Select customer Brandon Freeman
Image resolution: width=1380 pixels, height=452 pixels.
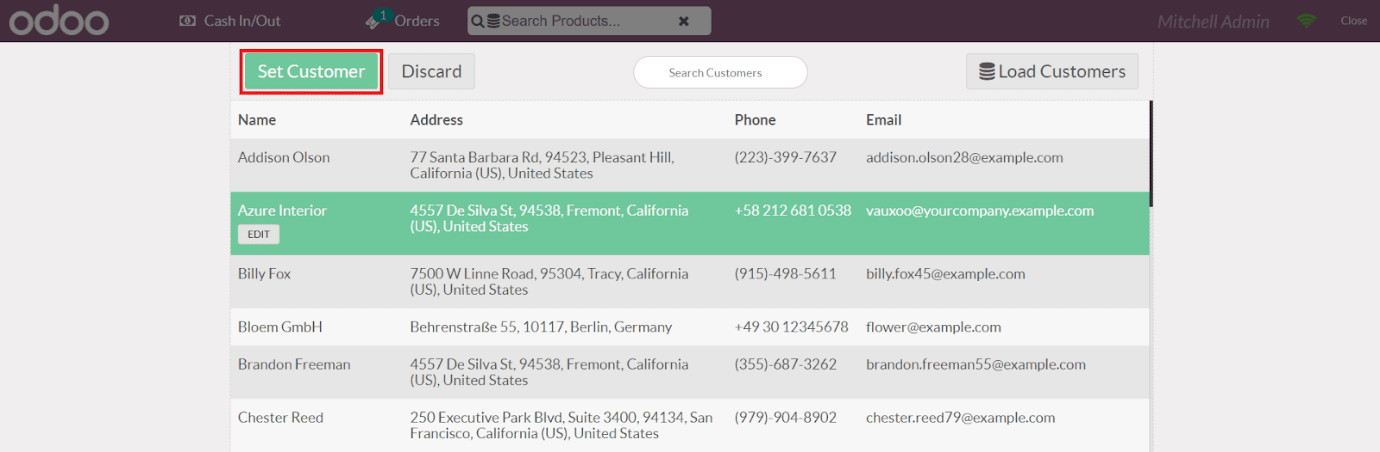pyautogui.click(x=690, y=372)
